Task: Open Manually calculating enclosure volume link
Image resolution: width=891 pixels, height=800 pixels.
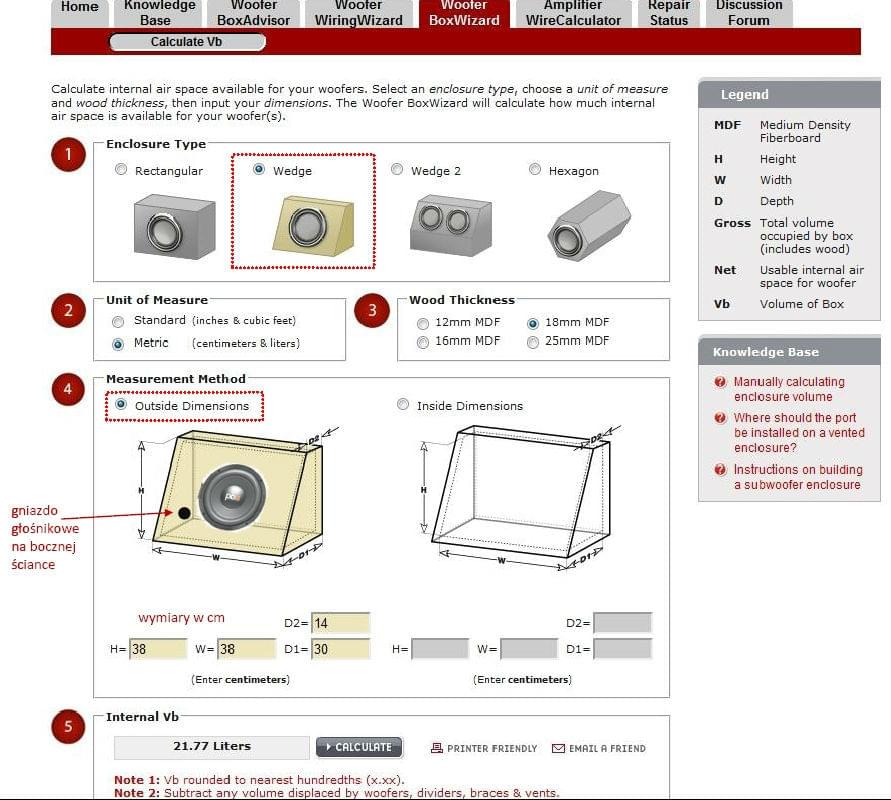Action: click(789, 389)
